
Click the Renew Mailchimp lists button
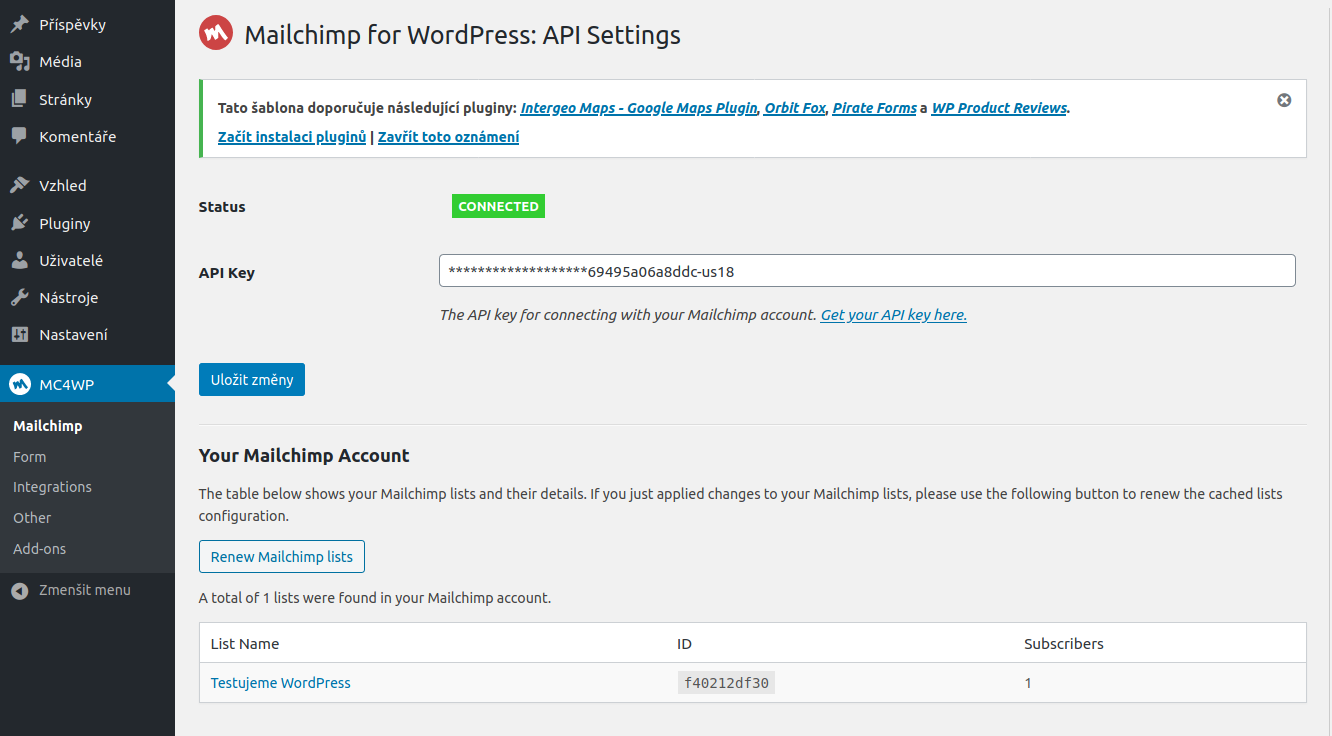(282, 557)
